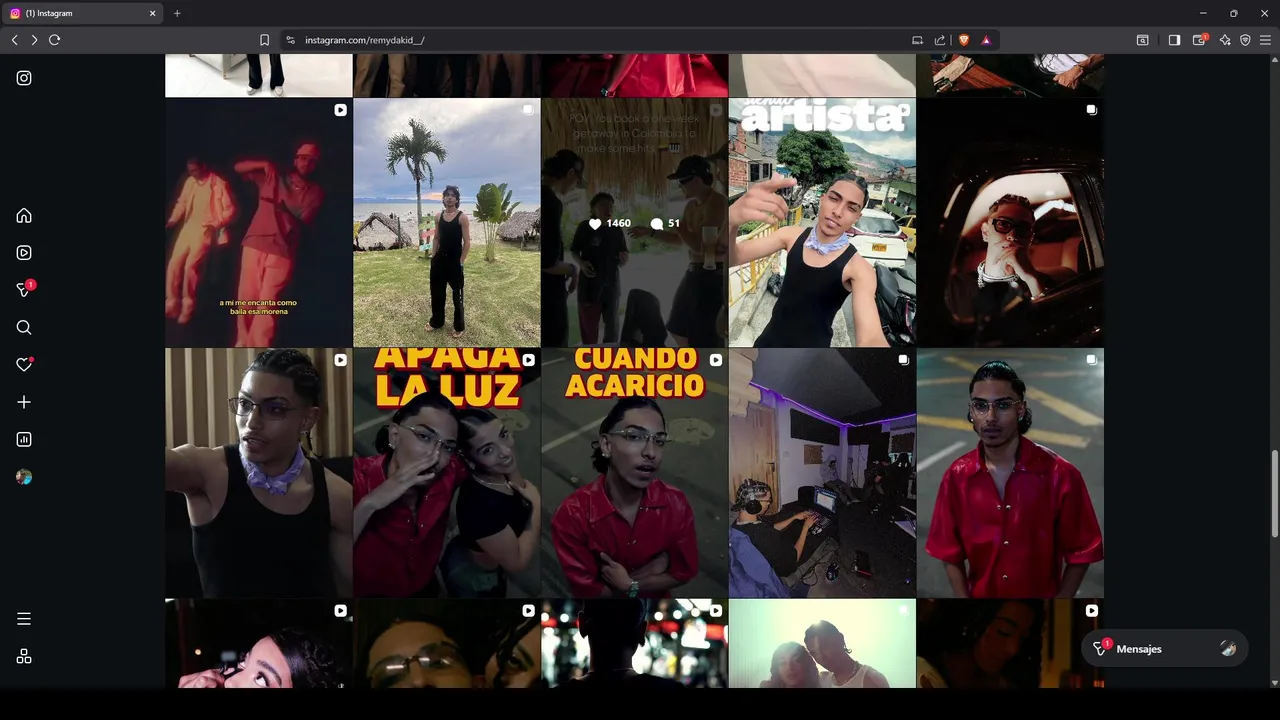1280x720 pixels.
Task: Click the address bar URL instagram.com/remydakid__/
Action: point(364,40)
